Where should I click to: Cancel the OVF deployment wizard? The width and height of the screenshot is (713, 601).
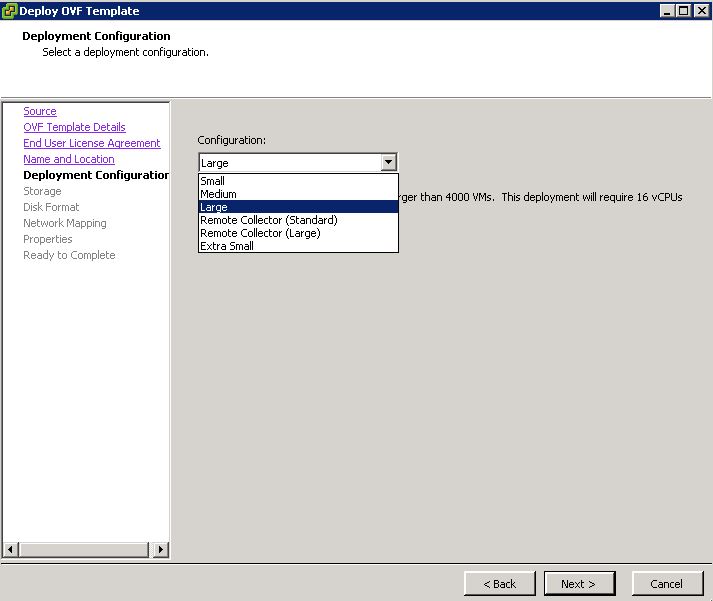coord(666,584)
